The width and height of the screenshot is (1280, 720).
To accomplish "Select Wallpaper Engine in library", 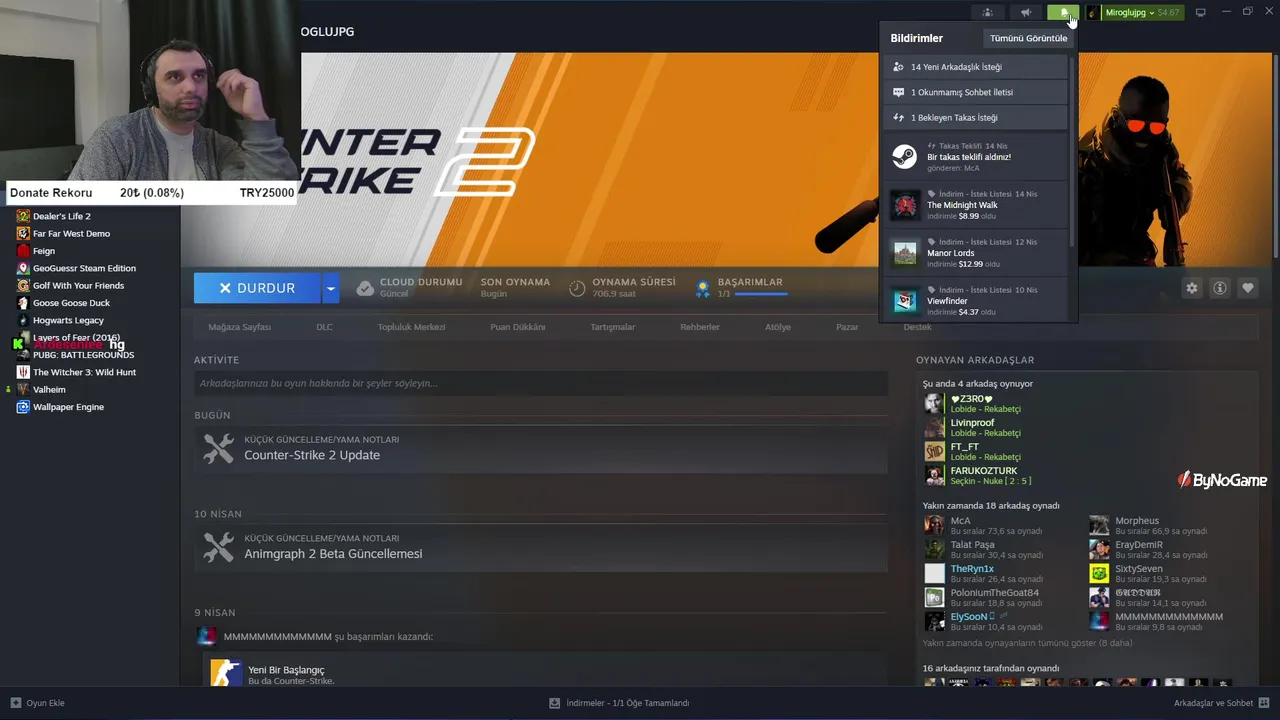I will coord(68,407).
